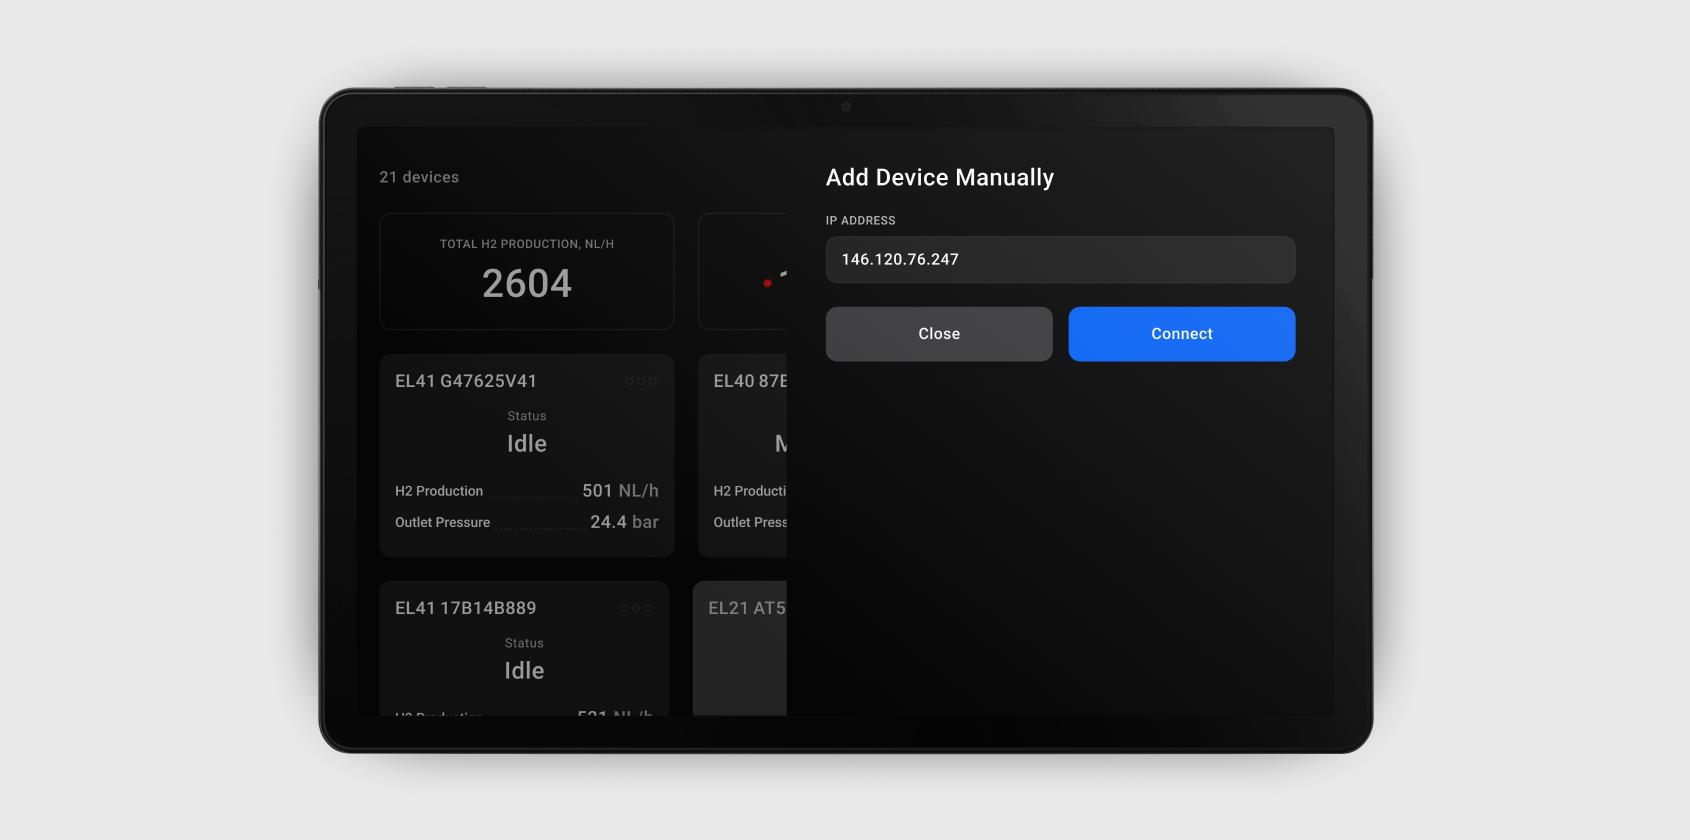Open options menu for EL41 17B14B889
The height and width of the screenshot is (840, 1690).
point(636,608)
